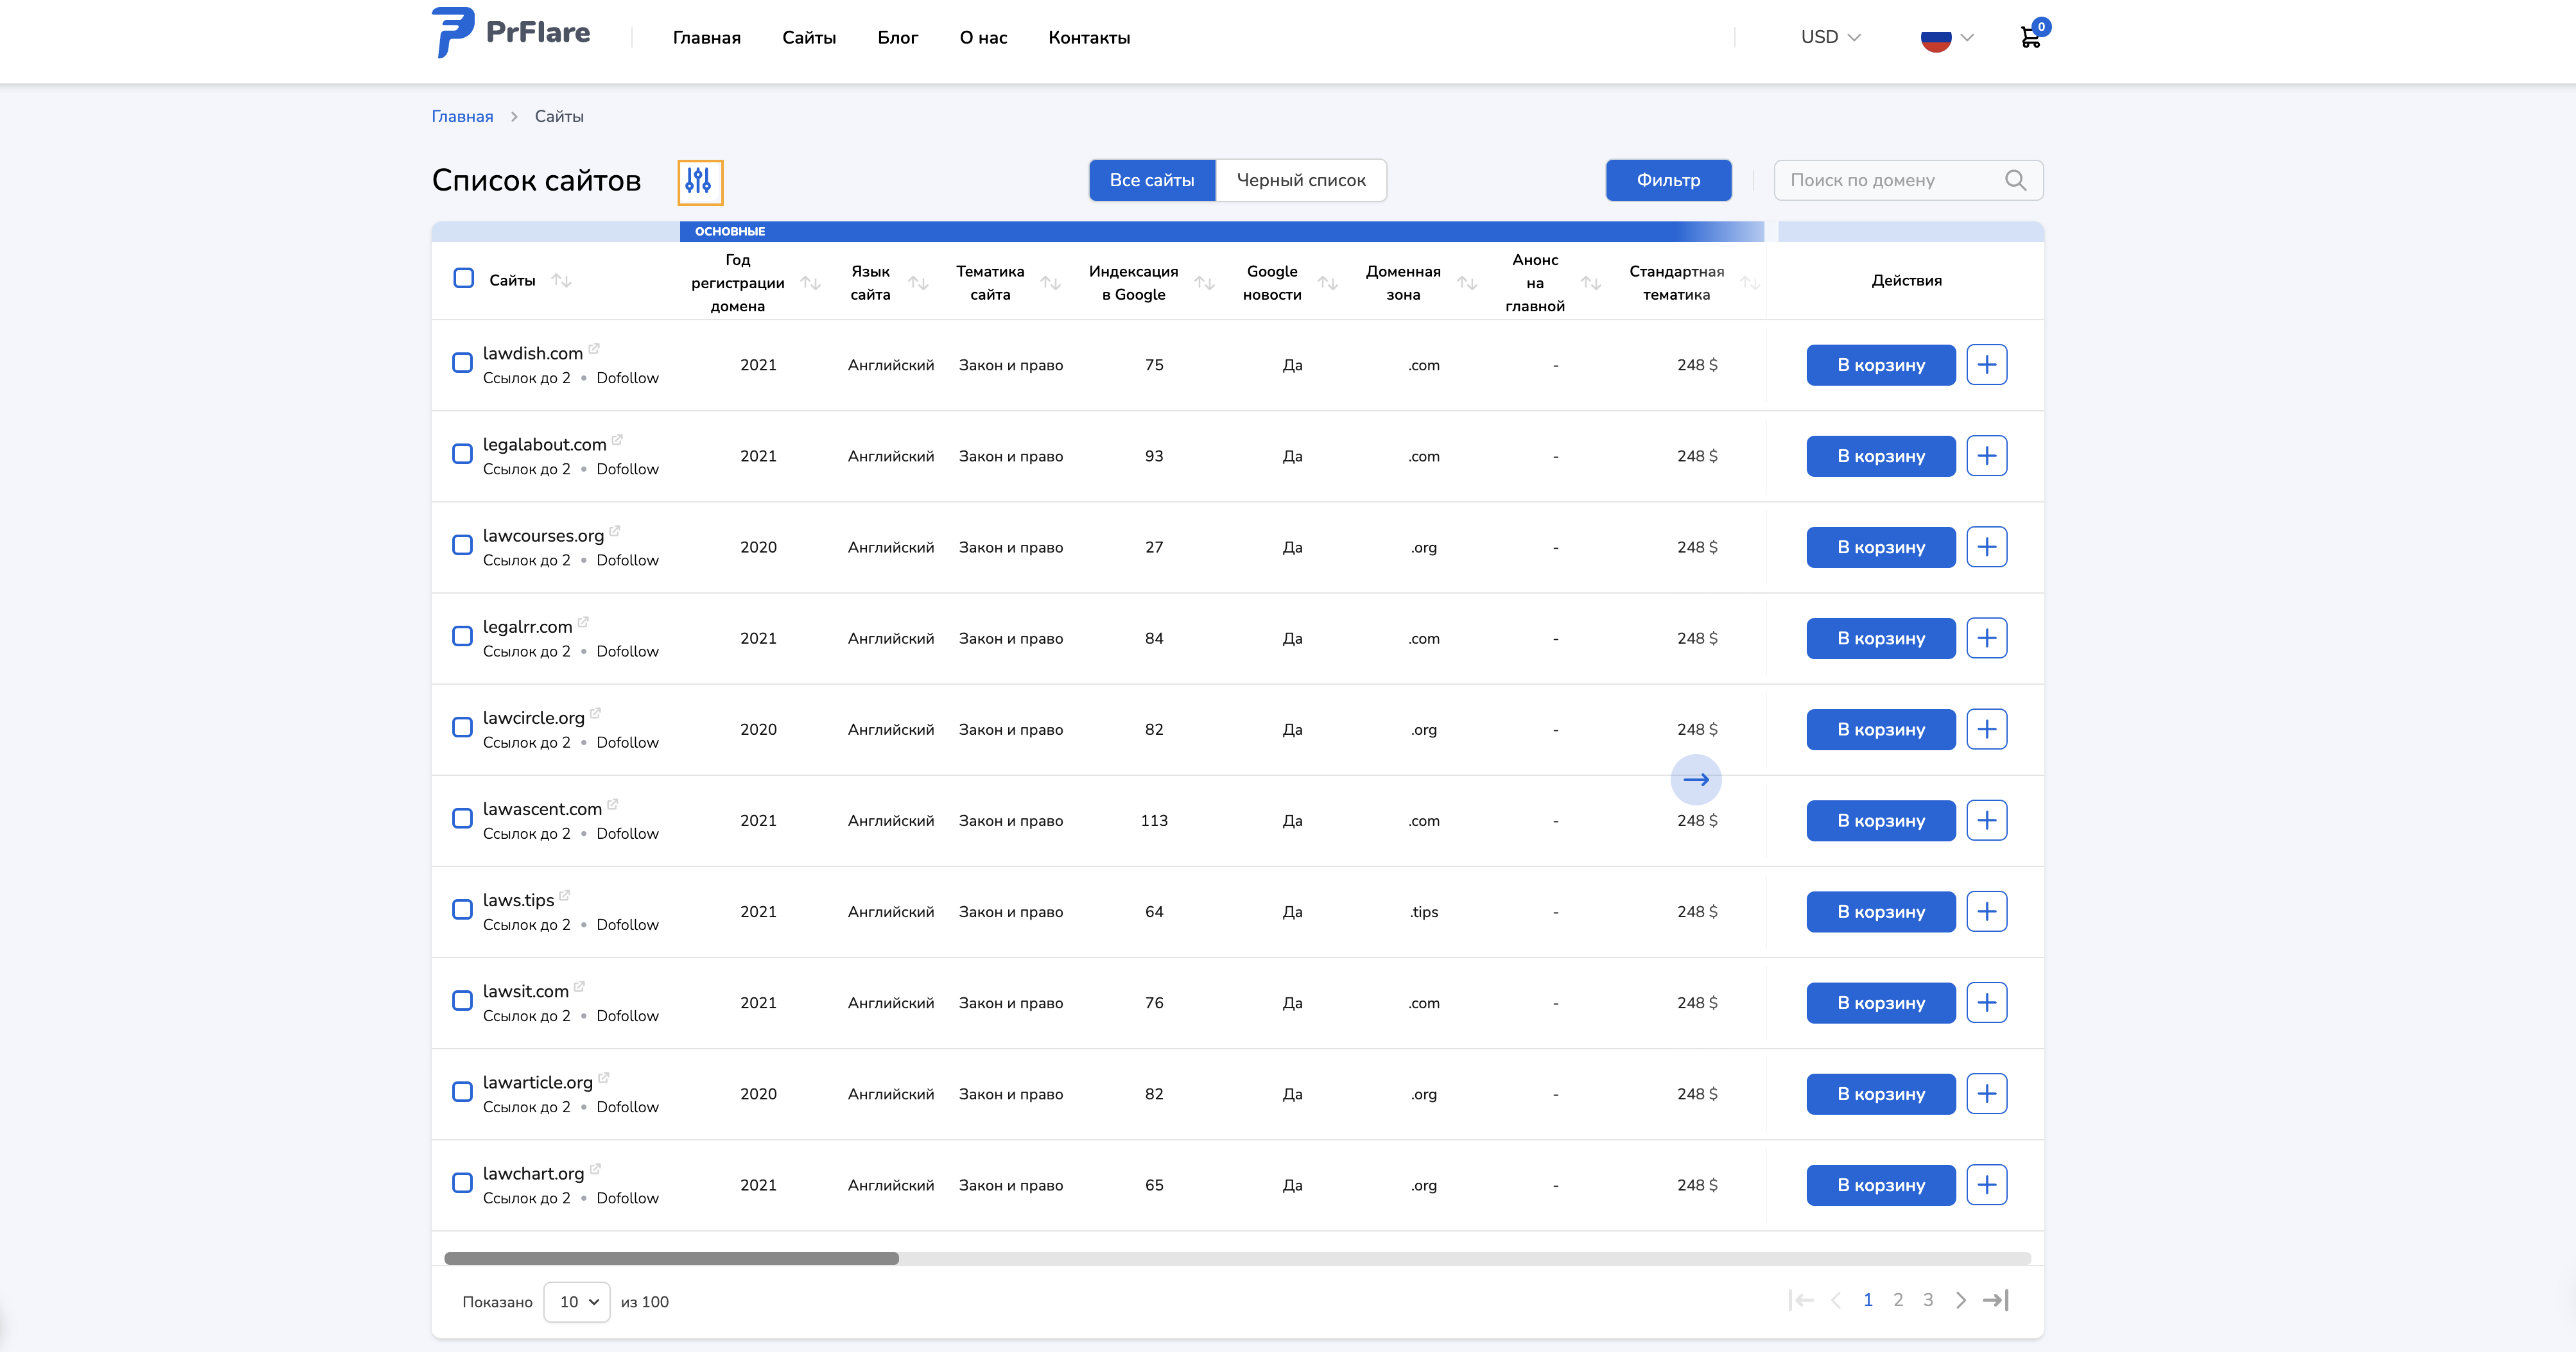Go to page 3
Screen dimensions: 2576x1352
pyautogui.click(x=1927, y=1300)
